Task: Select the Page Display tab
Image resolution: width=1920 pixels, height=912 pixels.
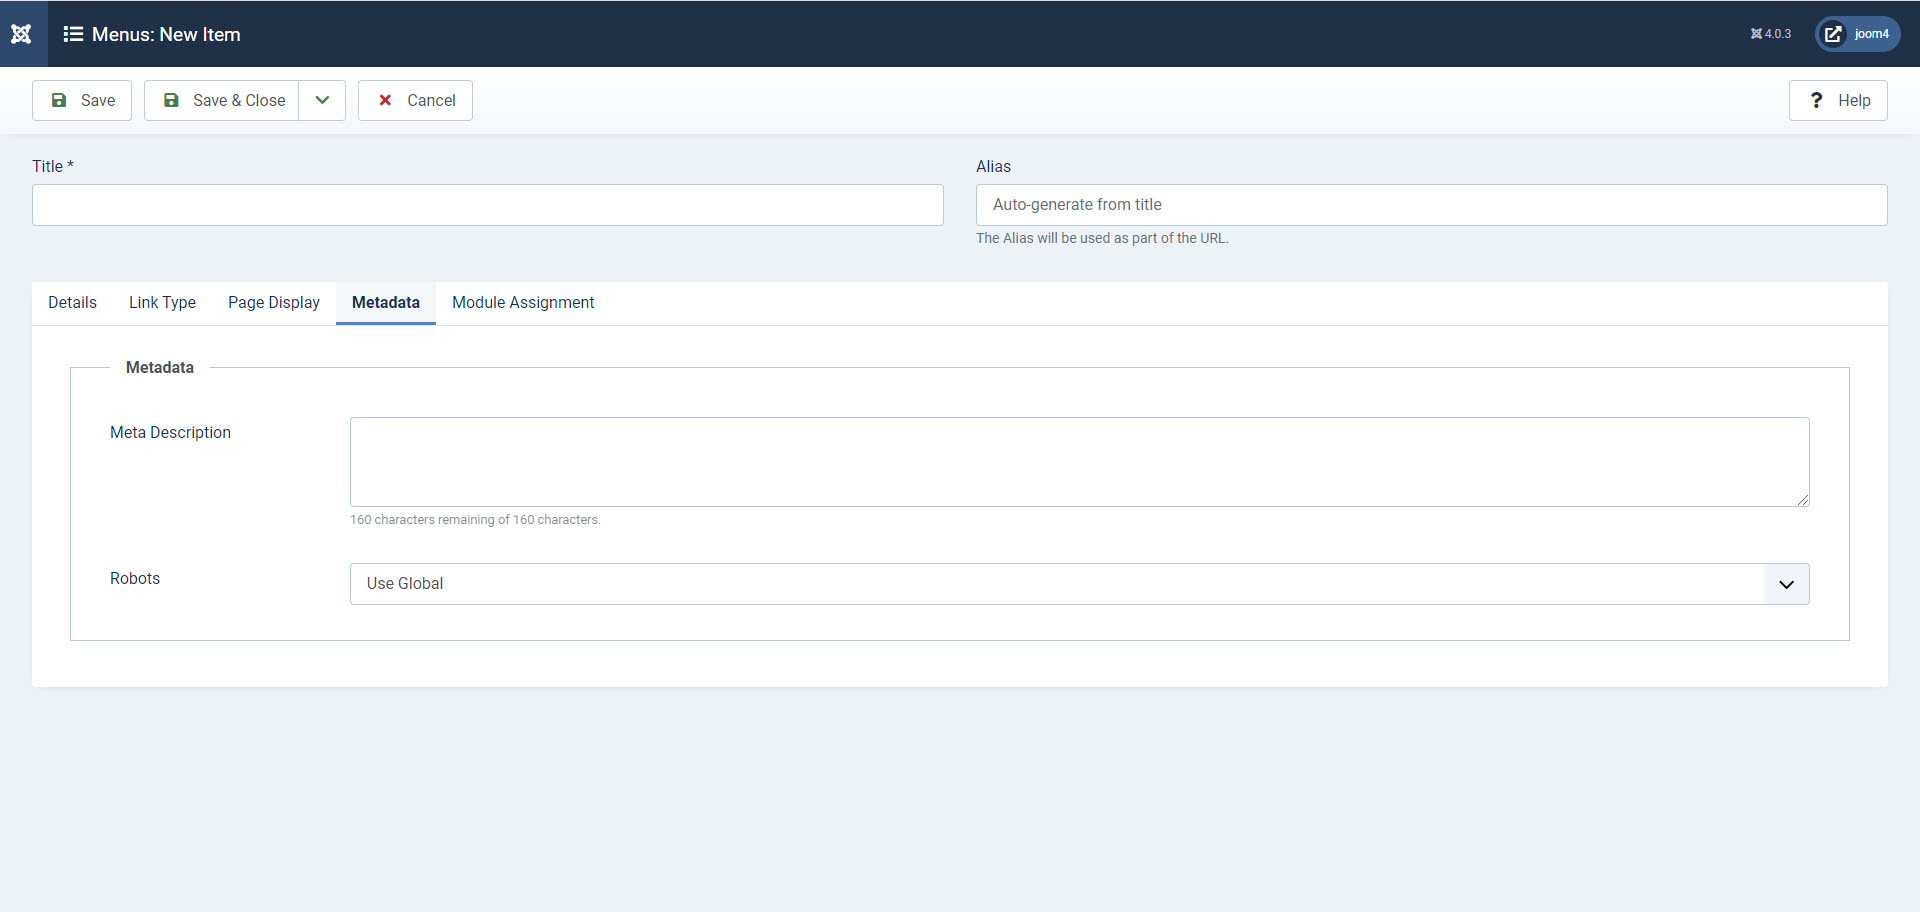Action: [x=273, y=302]
